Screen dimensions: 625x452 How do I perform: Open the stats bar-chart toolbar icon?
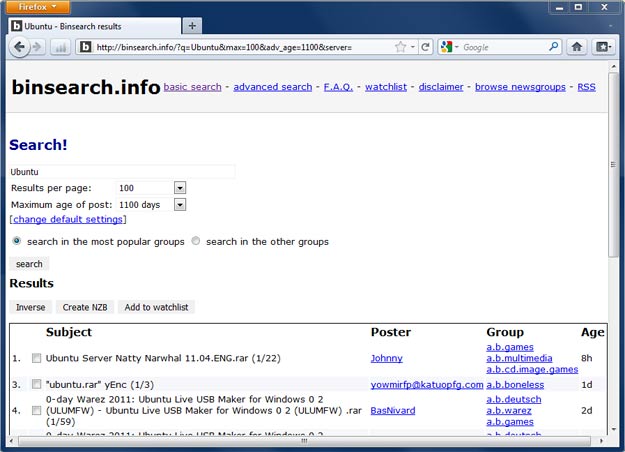click(x=61, y=47)
